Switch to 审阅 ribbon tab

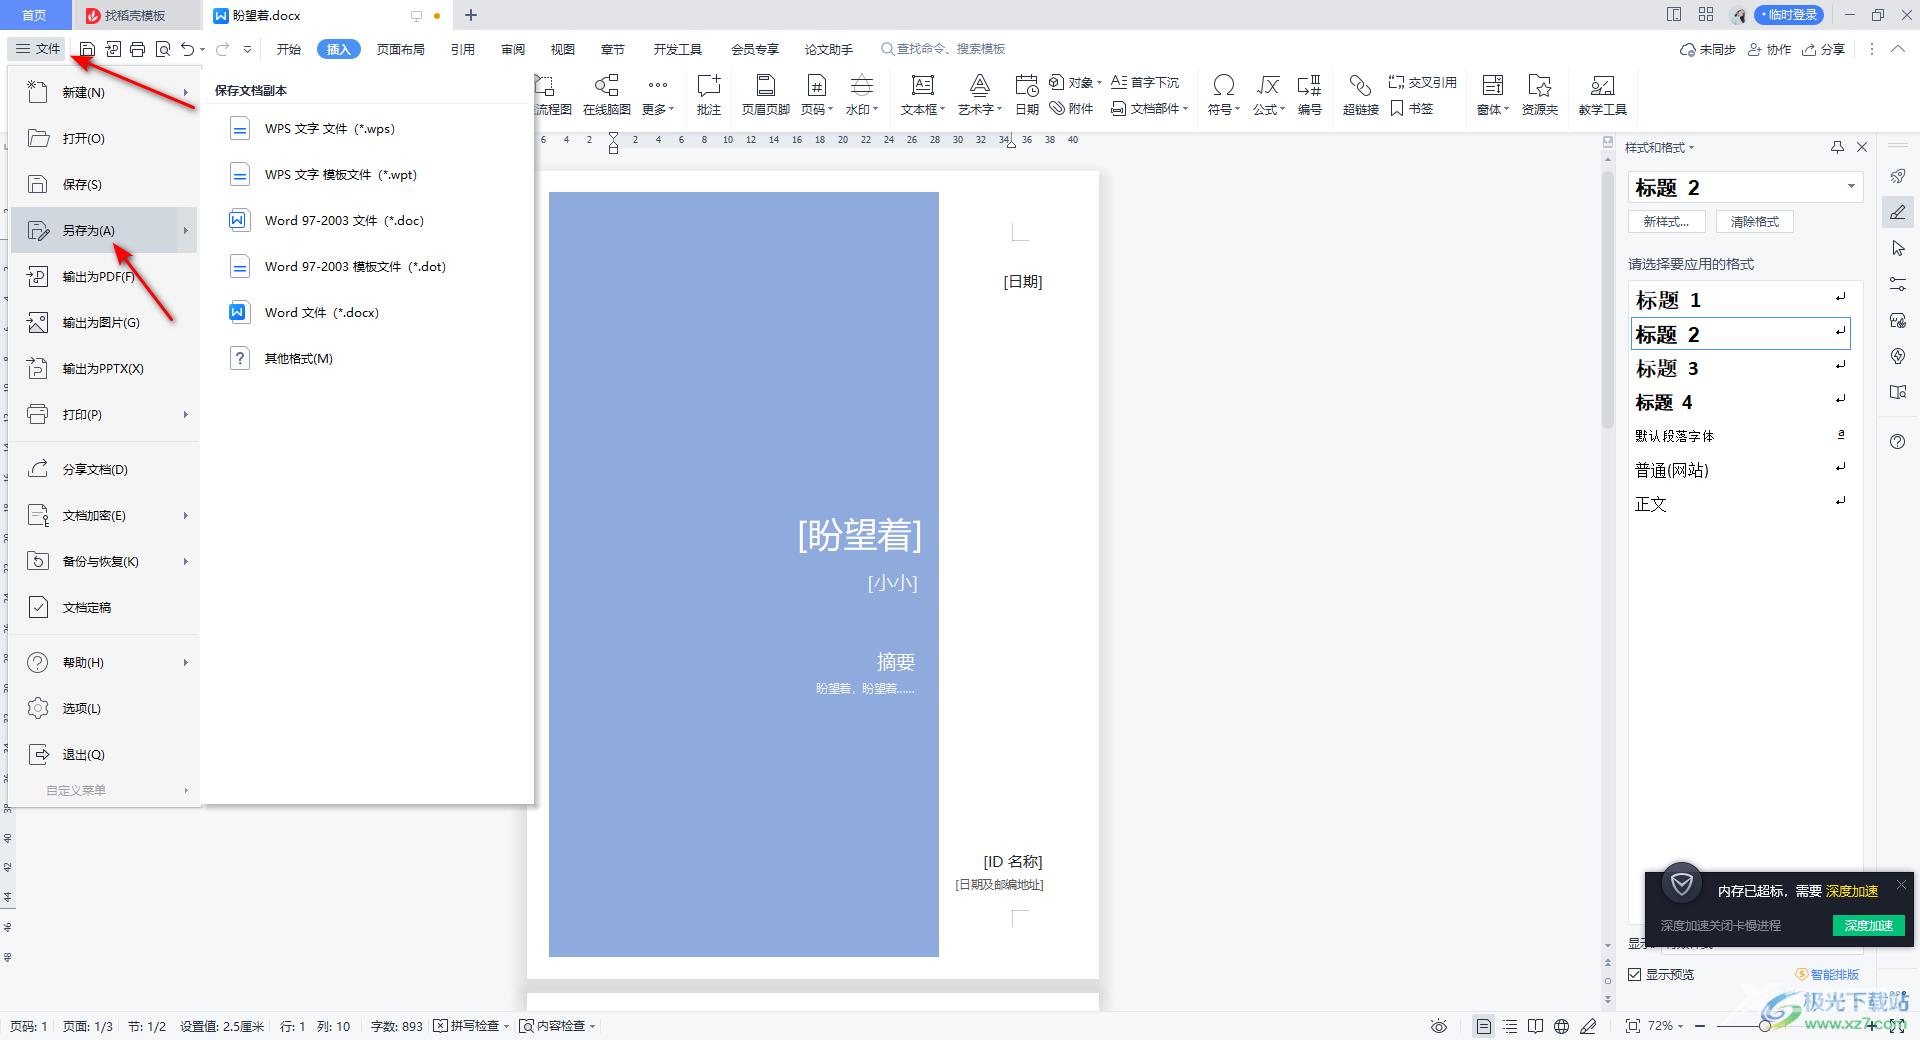[x=513, y=49]
